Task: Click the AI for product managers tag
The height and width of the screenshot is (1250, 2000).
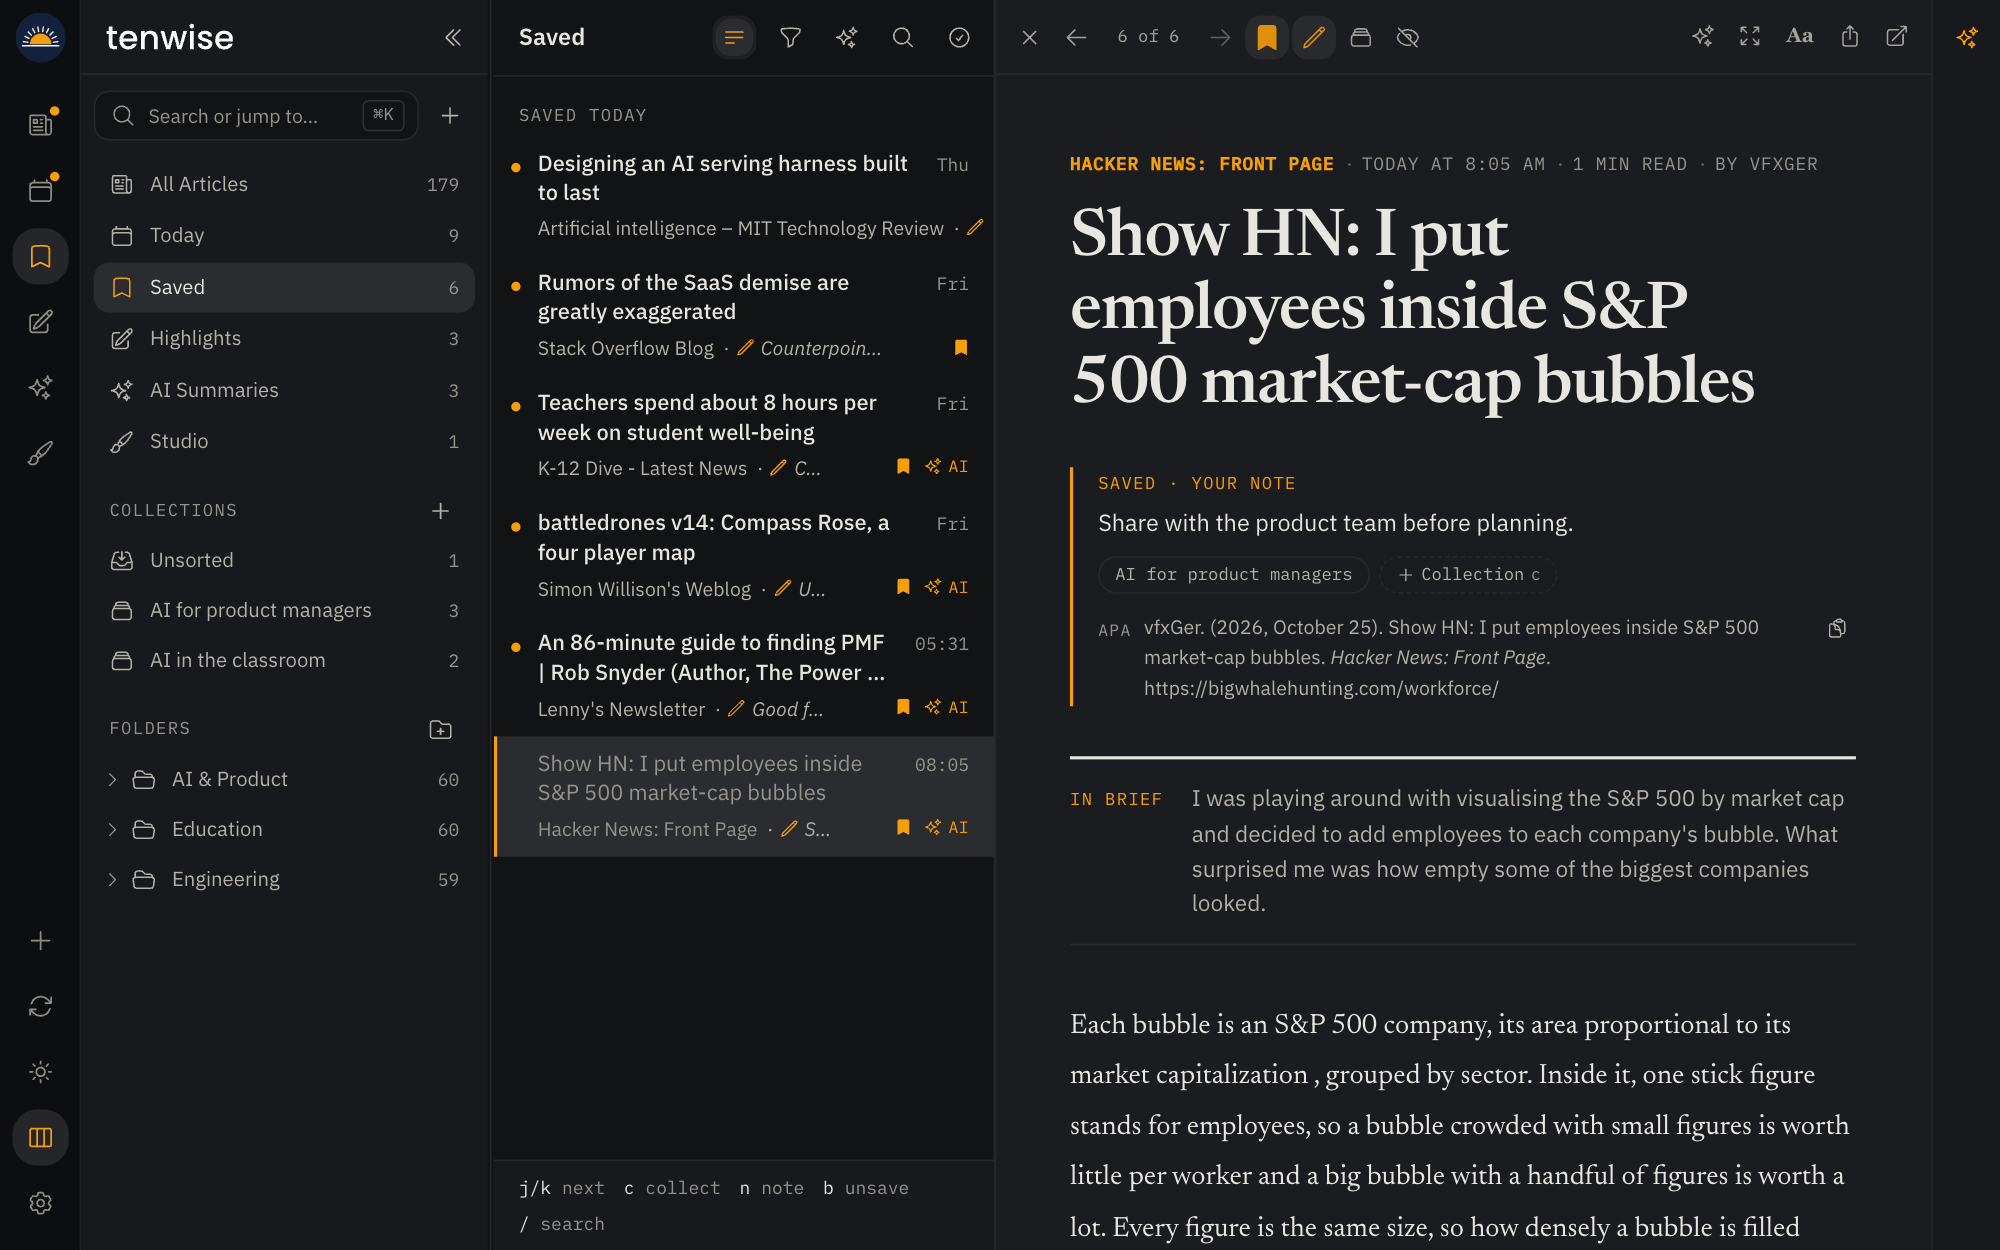Action: click(x=1233, y=574)
